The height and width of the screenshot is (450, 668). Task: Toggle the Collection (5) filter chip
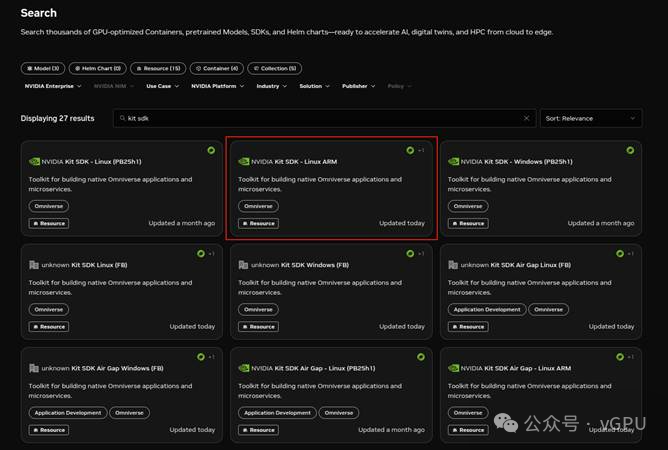click(274, 68)
